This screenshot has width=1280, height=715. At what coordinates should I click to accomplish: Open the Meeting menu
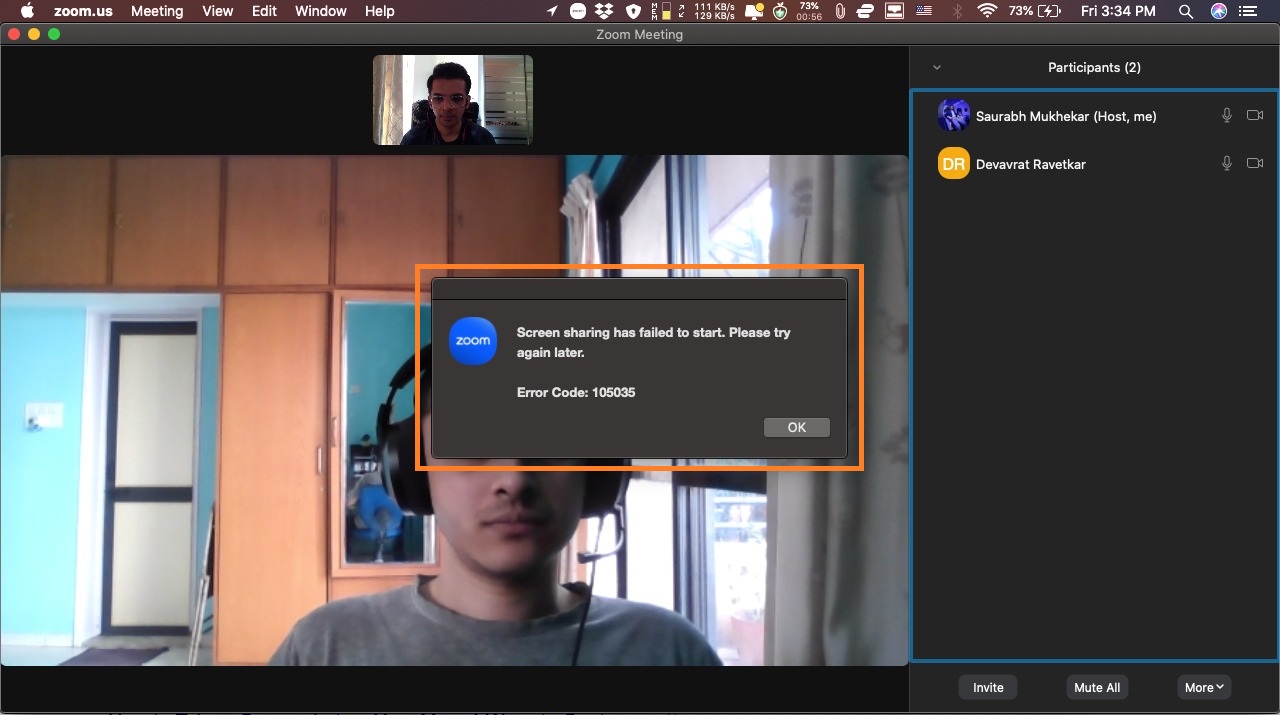tap(157, 11)
